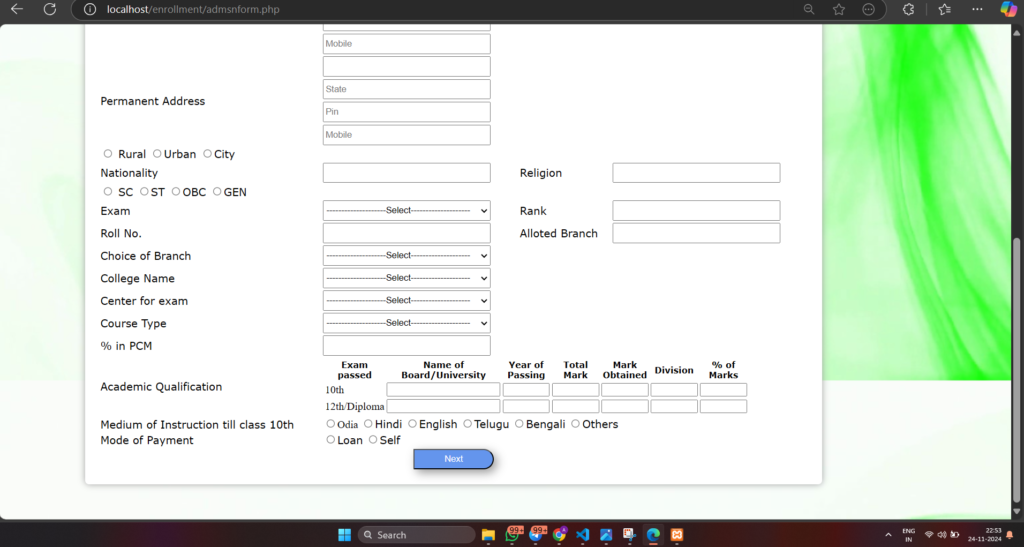Screen dimensions: 1024x547
Task: Focus 12th/Diploma Year of Passing field
Action: coord(526,406)
